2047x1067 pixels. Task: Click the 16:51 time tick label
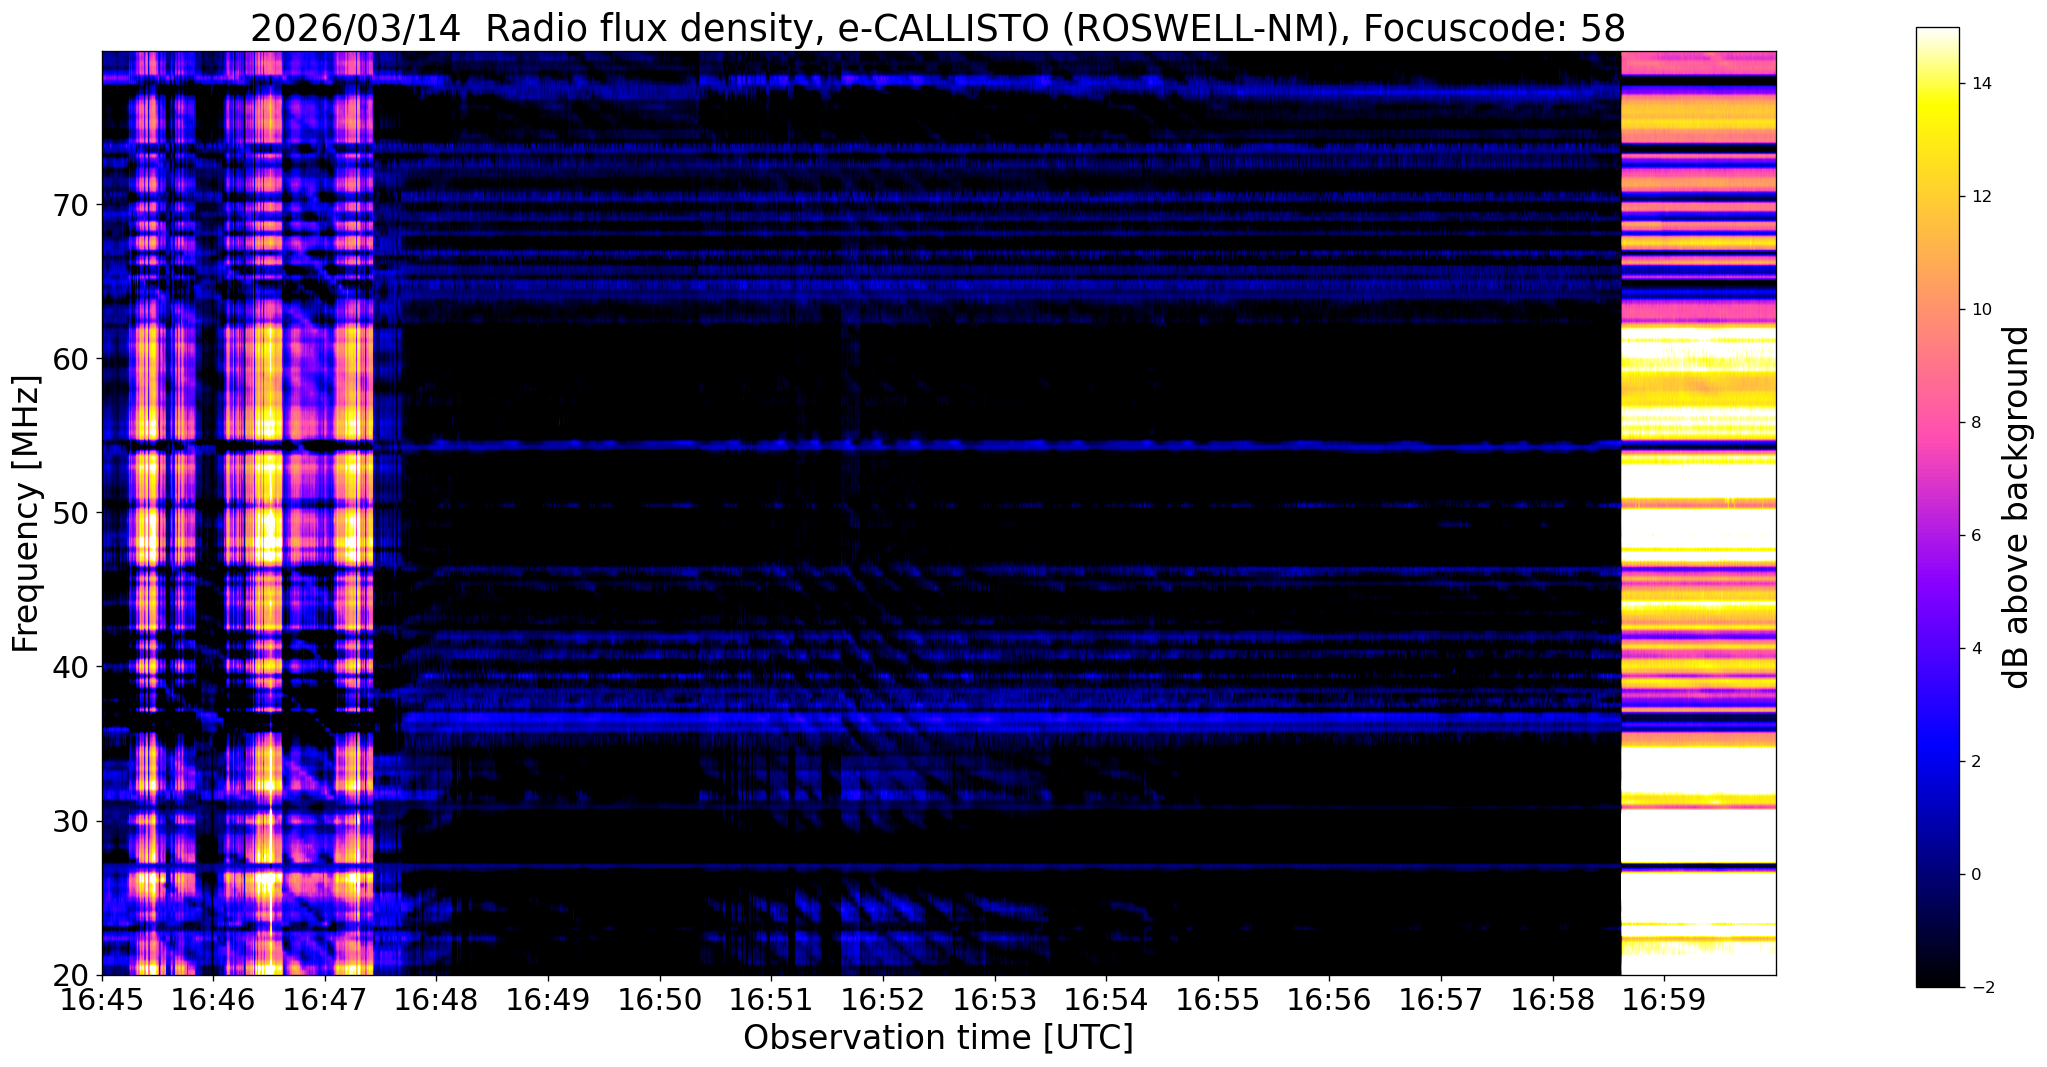tap(771, 999)
